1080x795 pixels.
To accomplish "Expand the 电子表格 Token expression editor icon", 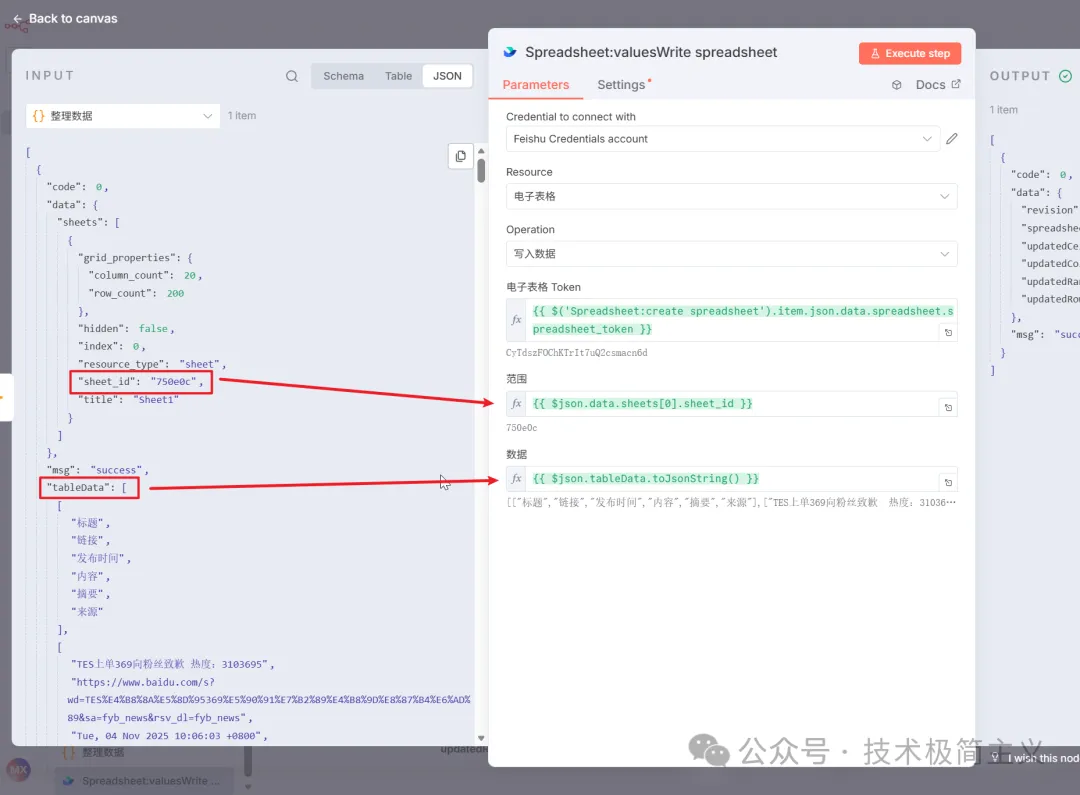I will [948, 333].
